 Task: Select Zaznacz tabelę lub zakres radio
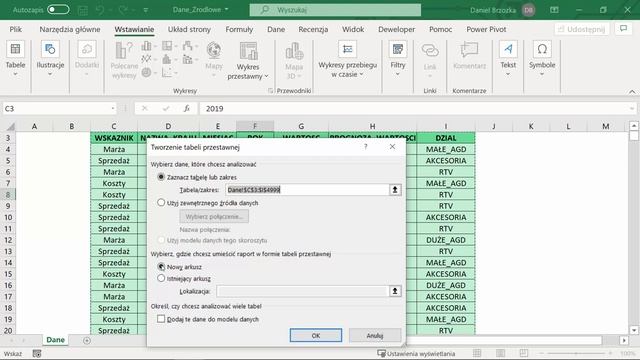161,177
